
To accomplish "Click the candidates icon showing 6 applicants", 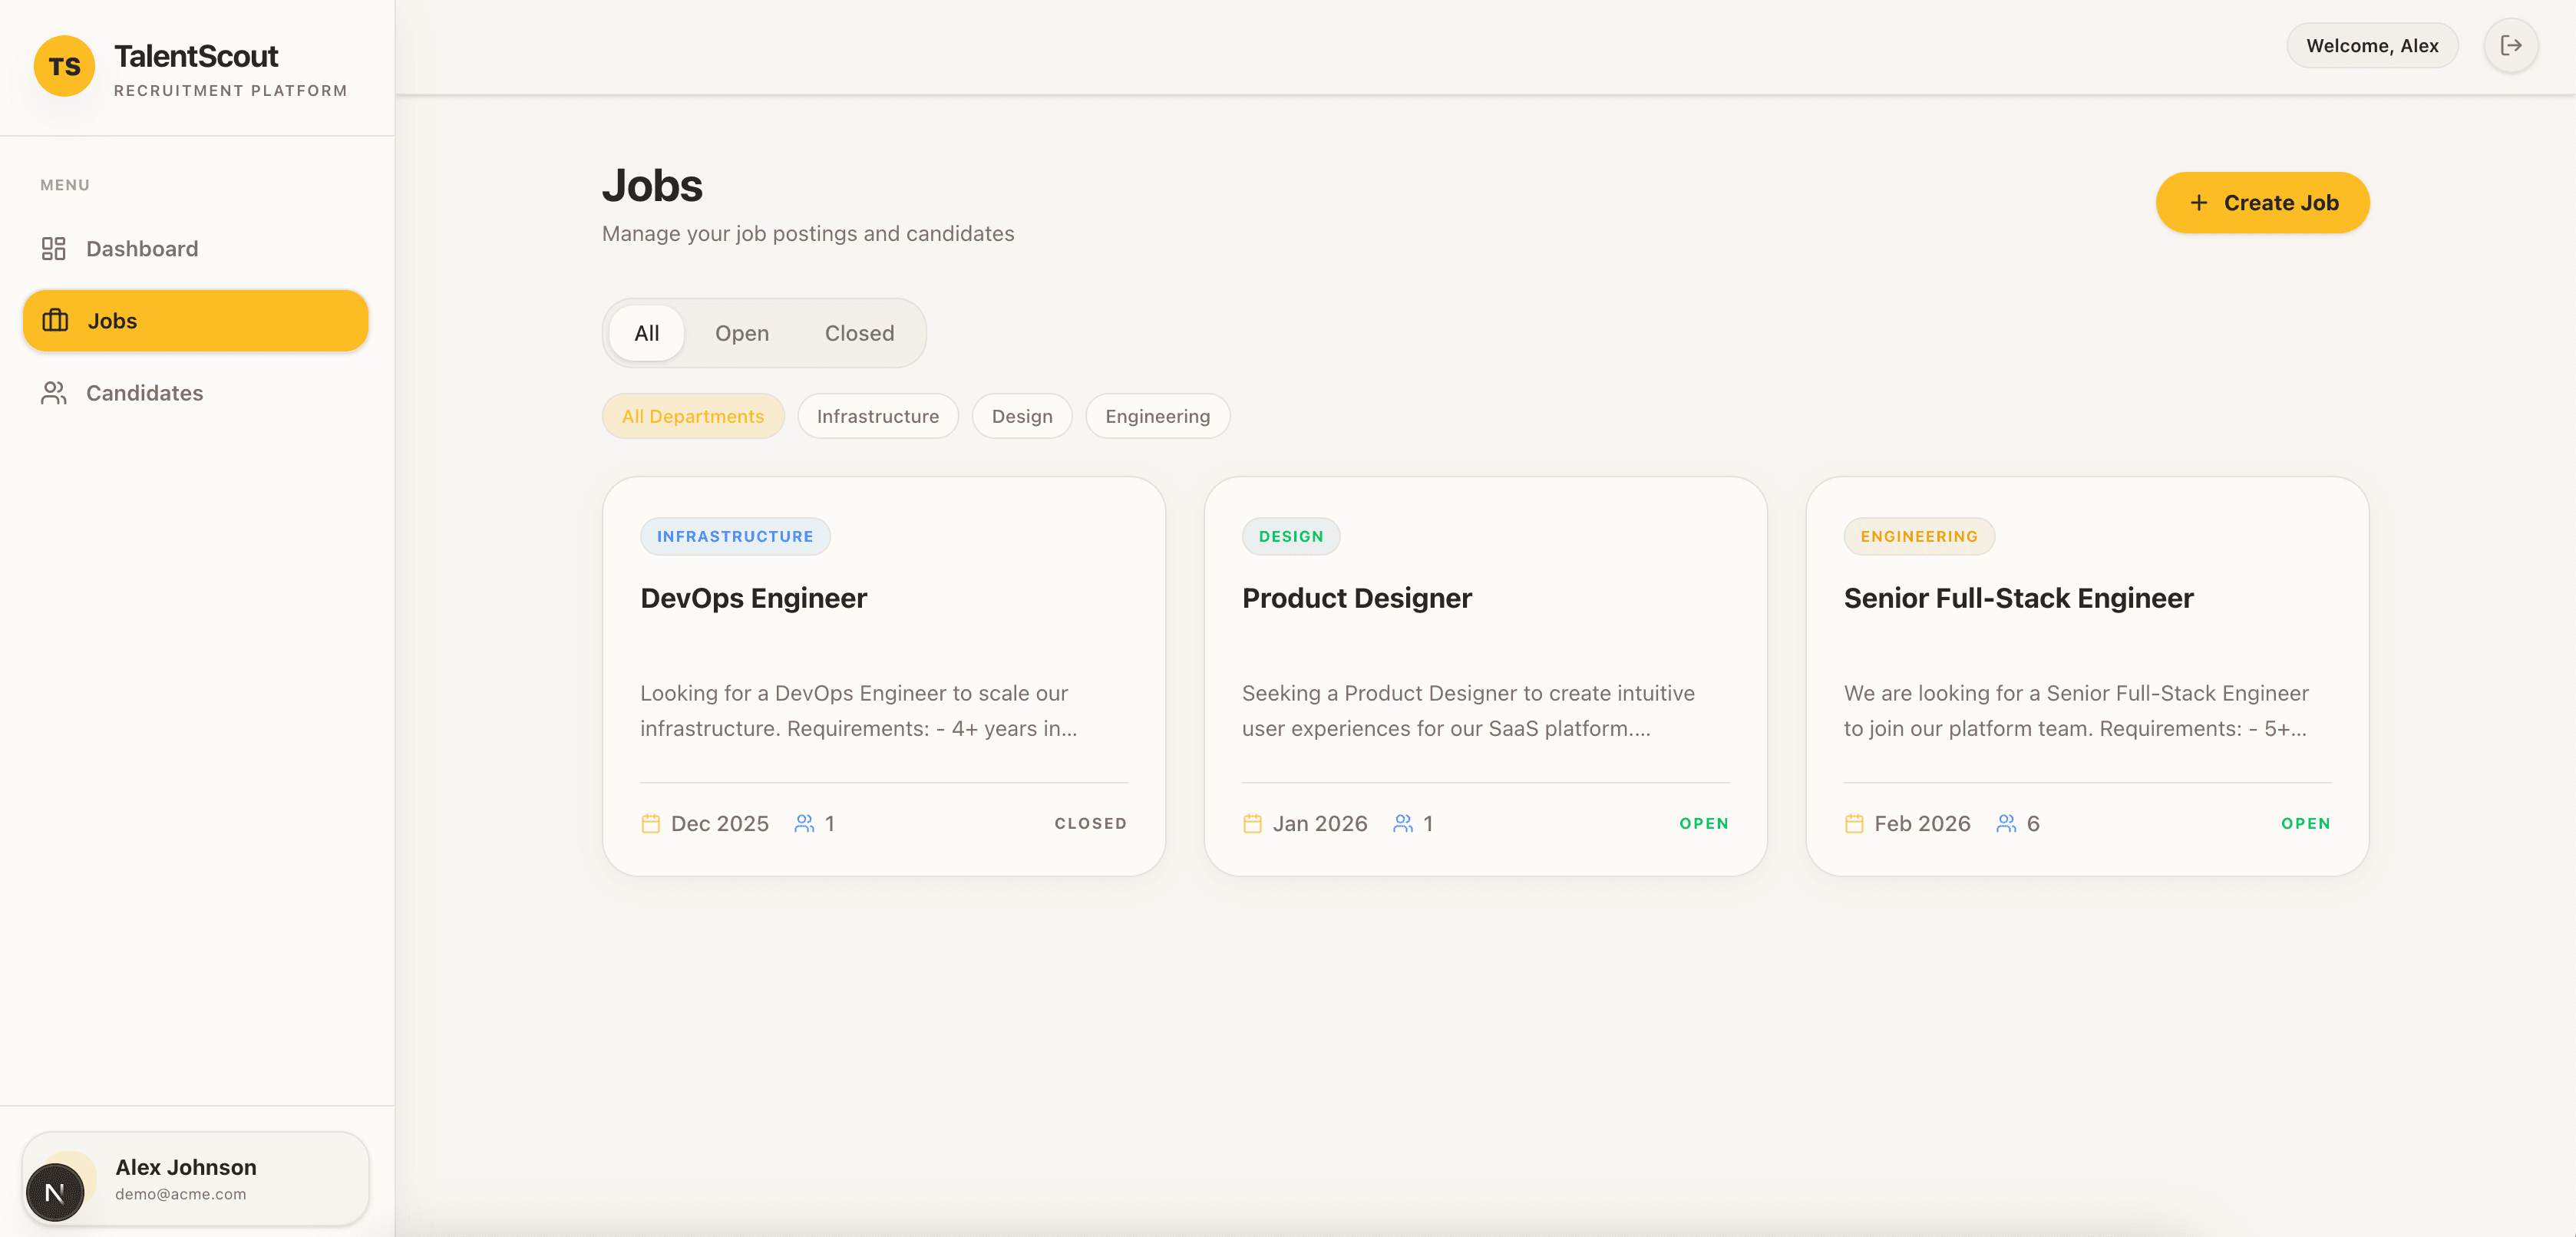I will point(2004,822).
